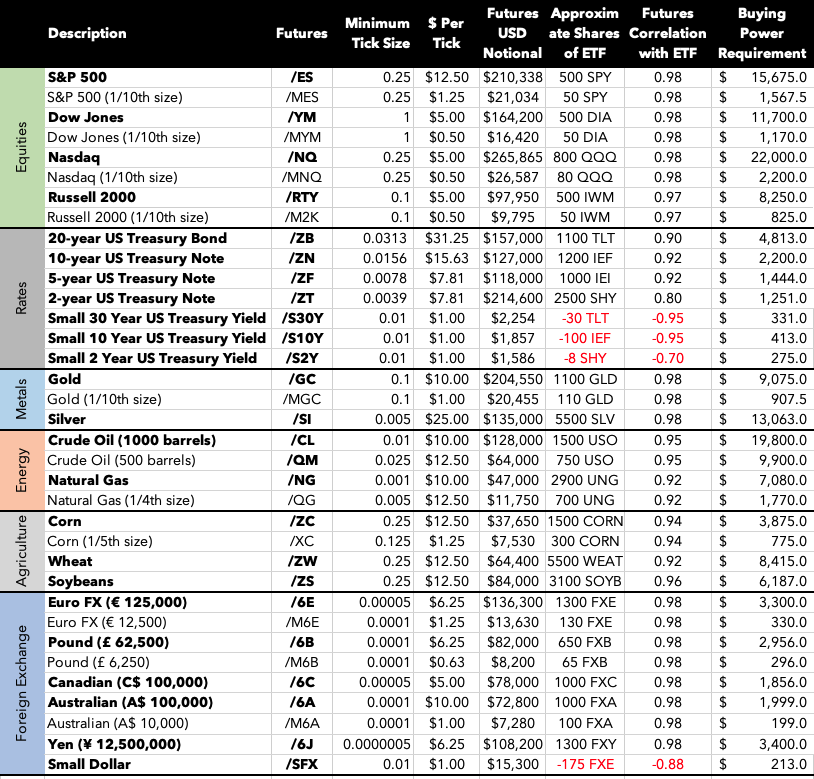This screenshot has height=779, width=814.
Task: Click 20-year US Treasury Bond row label
Action: [138, 238]
